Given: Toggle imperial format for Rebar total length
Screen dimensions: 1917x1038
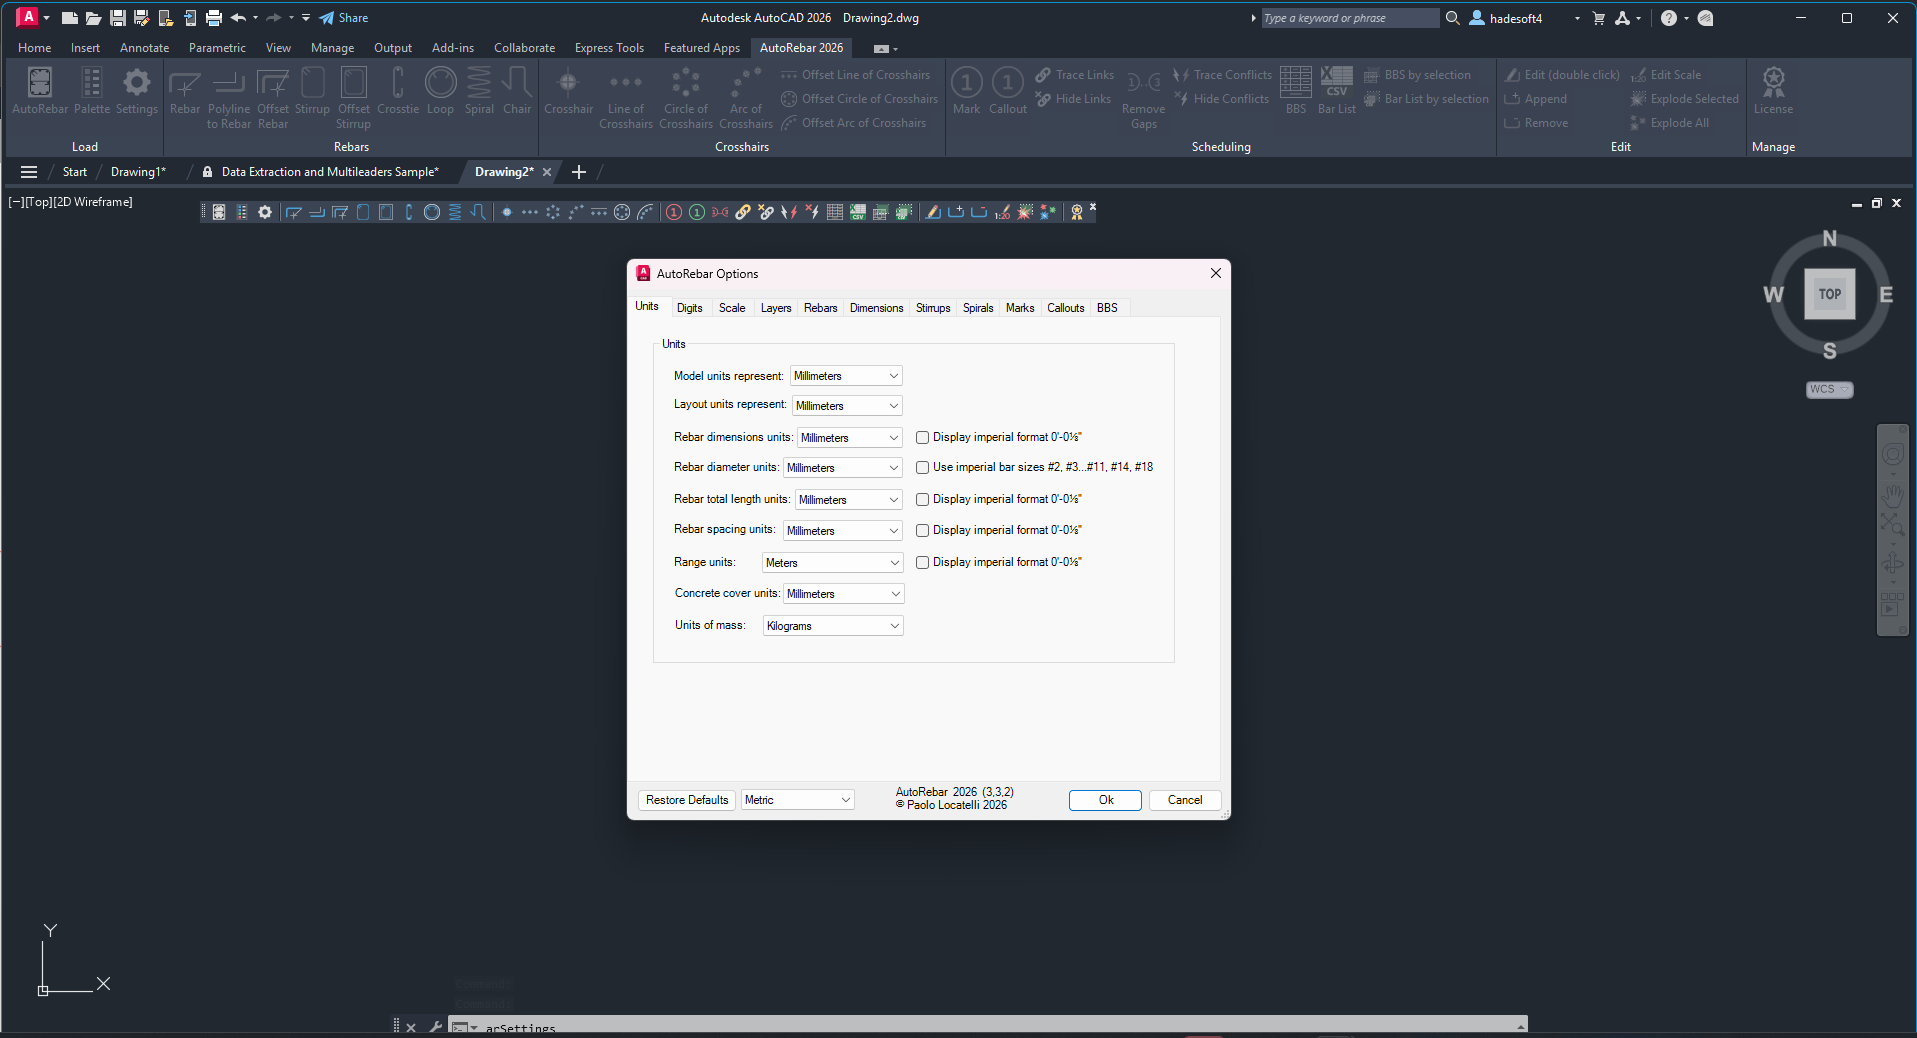Looking at the screenshot, I should click(x=922, y=499).
